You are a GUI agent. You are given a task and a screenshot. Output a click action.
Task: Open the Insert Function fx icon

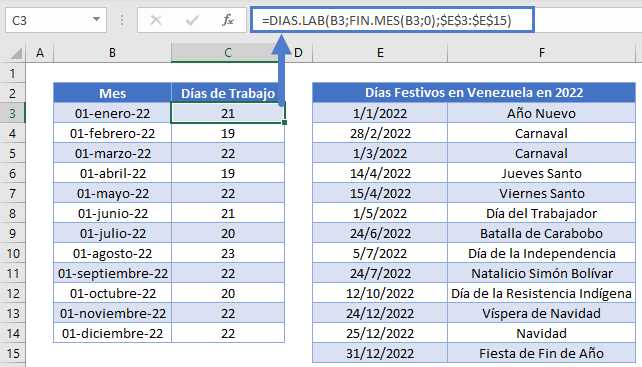[228, 20]
